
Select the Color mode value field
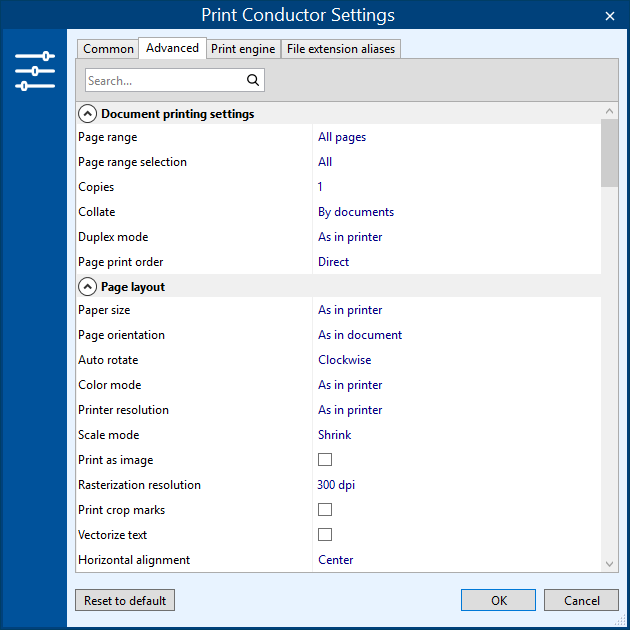click(456, 385)
